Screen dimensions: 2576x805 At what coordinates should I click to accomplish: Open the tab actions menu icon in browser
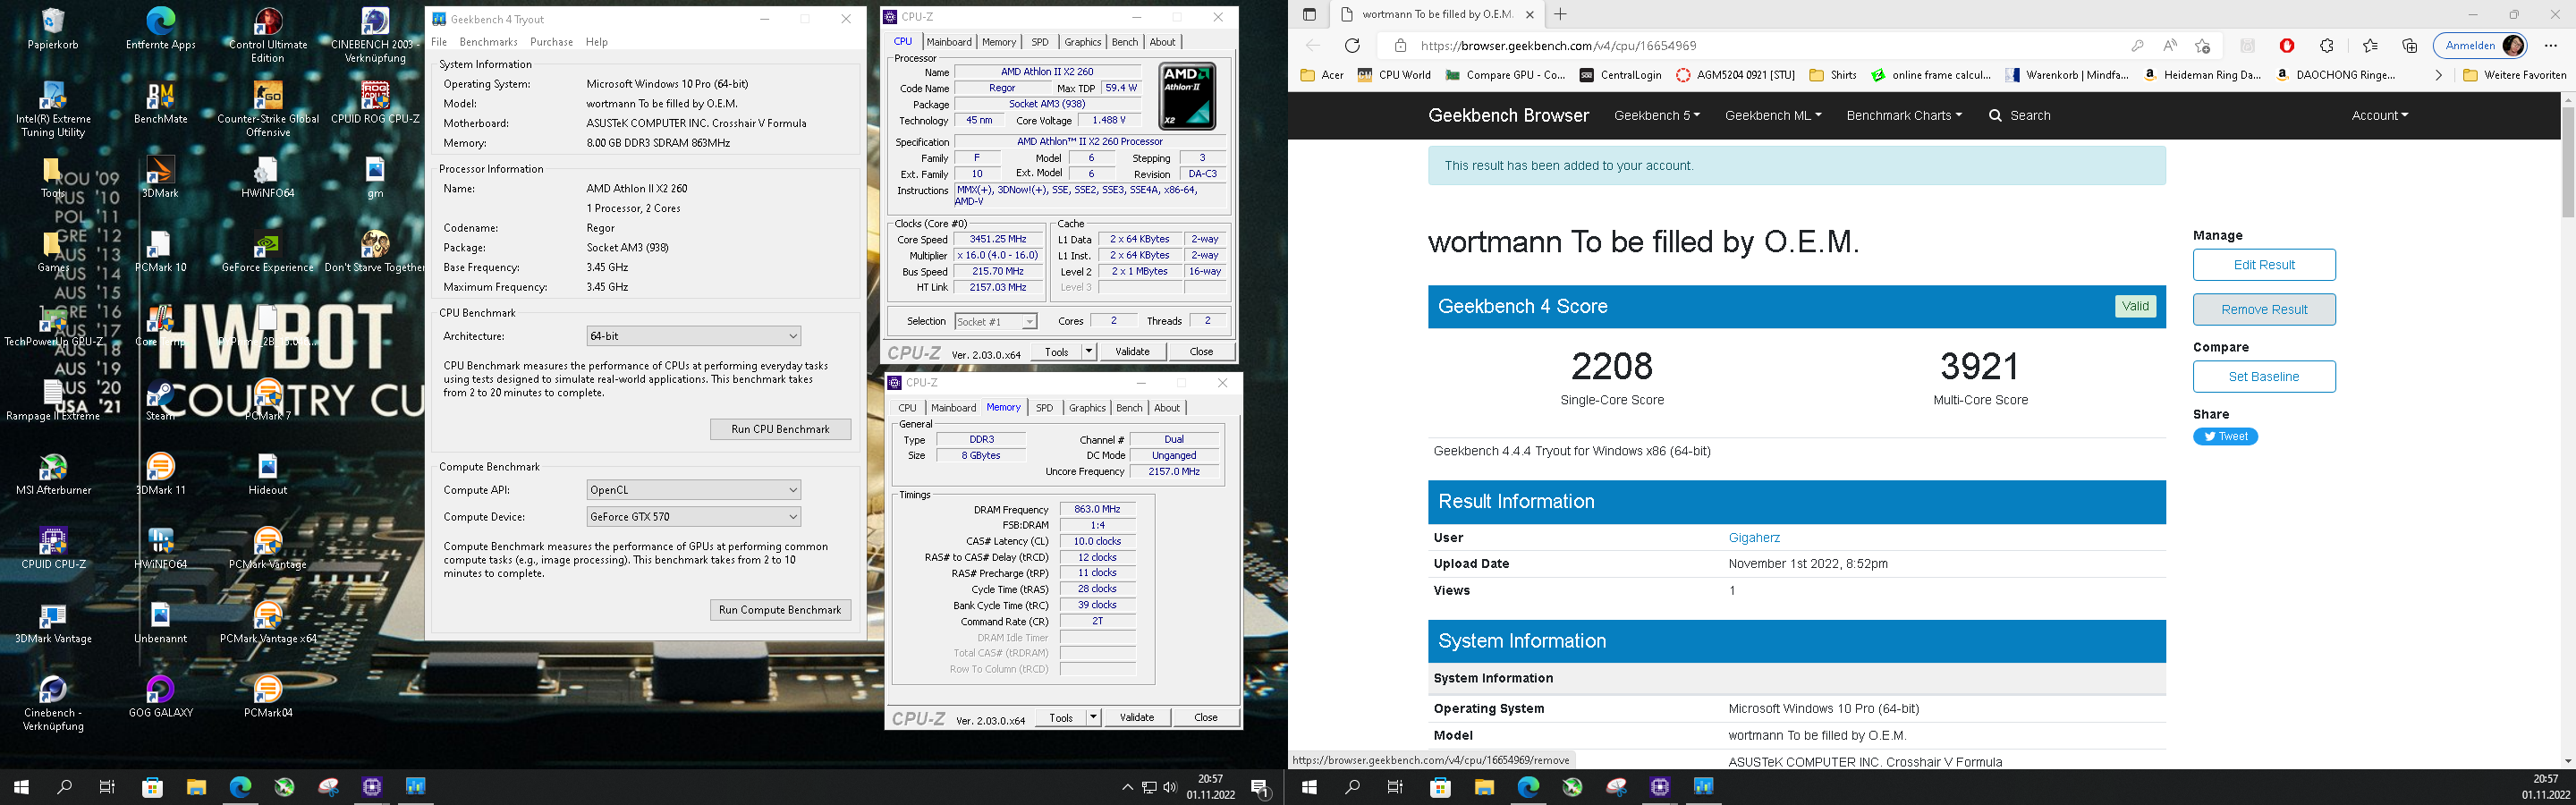coord(1309,14)
